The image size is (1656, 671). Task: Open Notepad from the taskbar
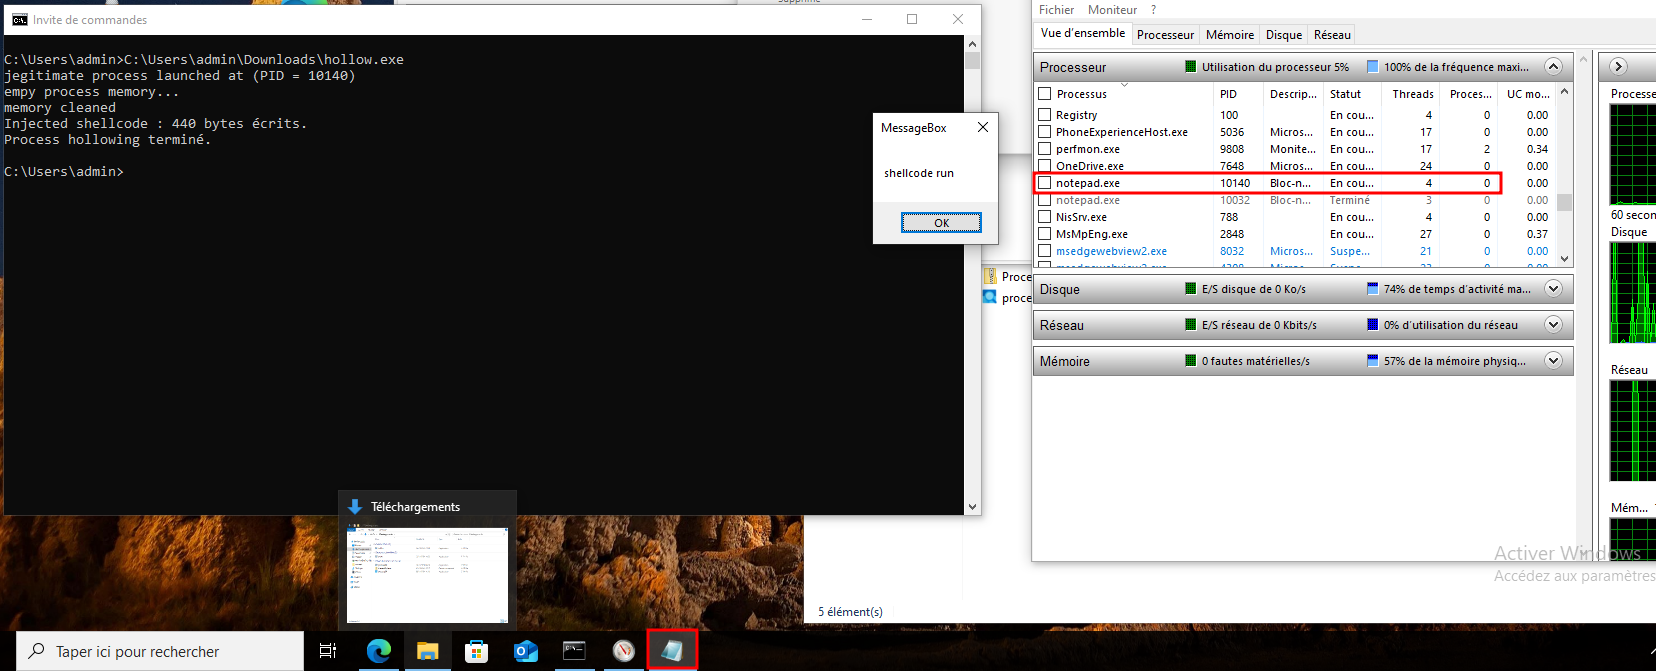(672, 651)
